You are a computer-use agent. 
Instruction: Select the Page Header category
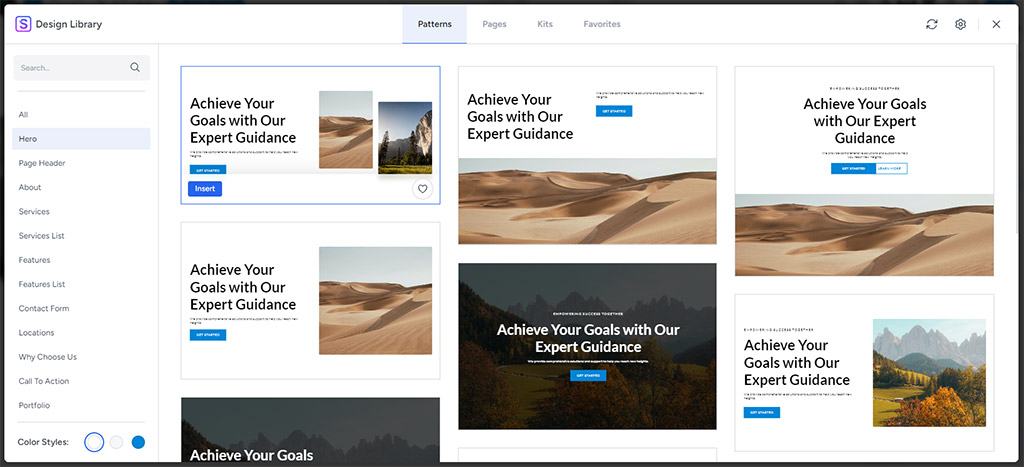[42, 163]
